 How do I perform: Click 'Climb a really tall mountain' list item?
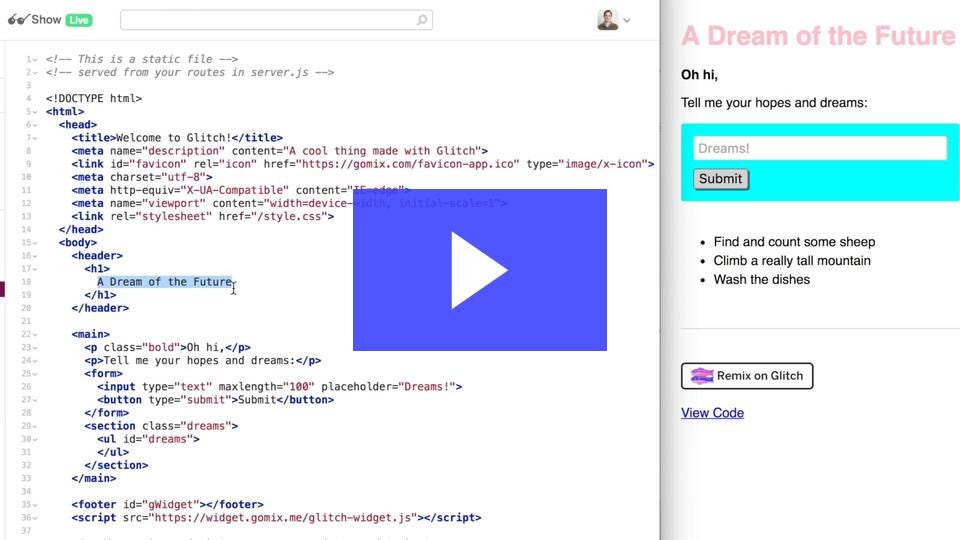(792, 261)
